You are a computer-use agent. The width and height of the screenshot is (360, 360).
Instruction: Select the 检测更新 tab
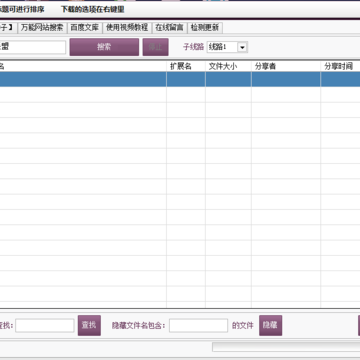[205, 28]
